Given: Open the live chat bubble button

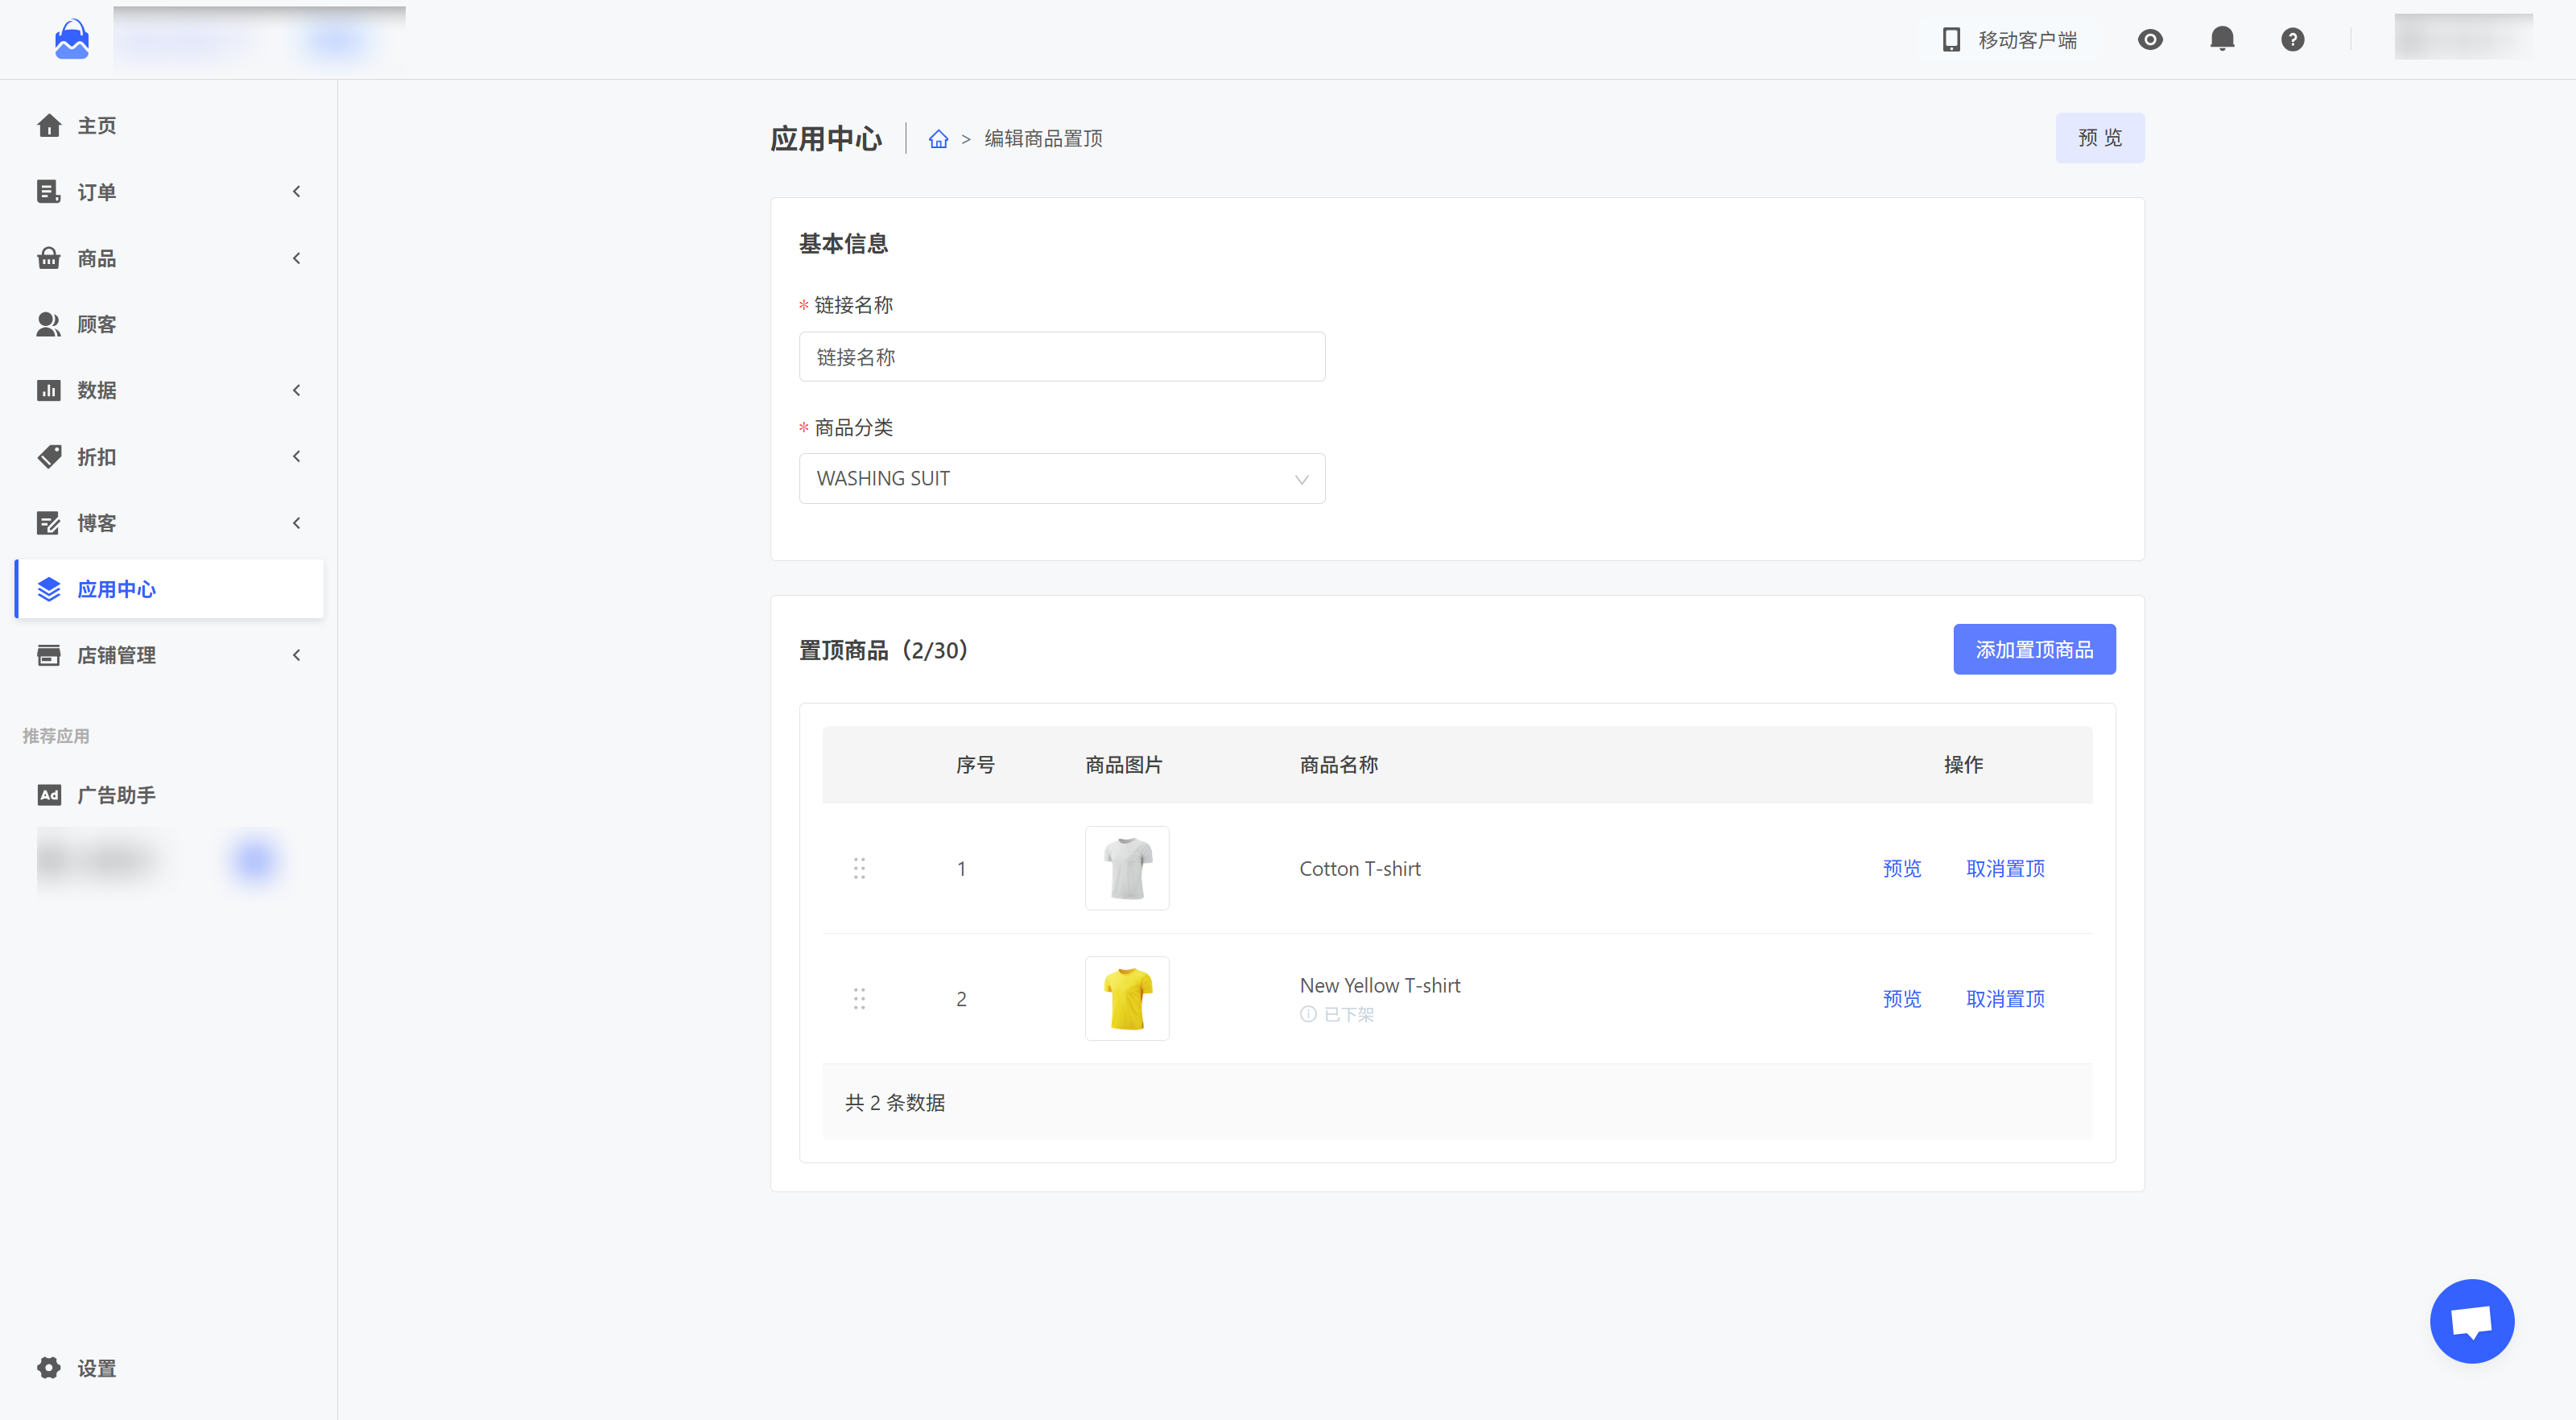Looking at the screenshot, I should [2471, 1320].
